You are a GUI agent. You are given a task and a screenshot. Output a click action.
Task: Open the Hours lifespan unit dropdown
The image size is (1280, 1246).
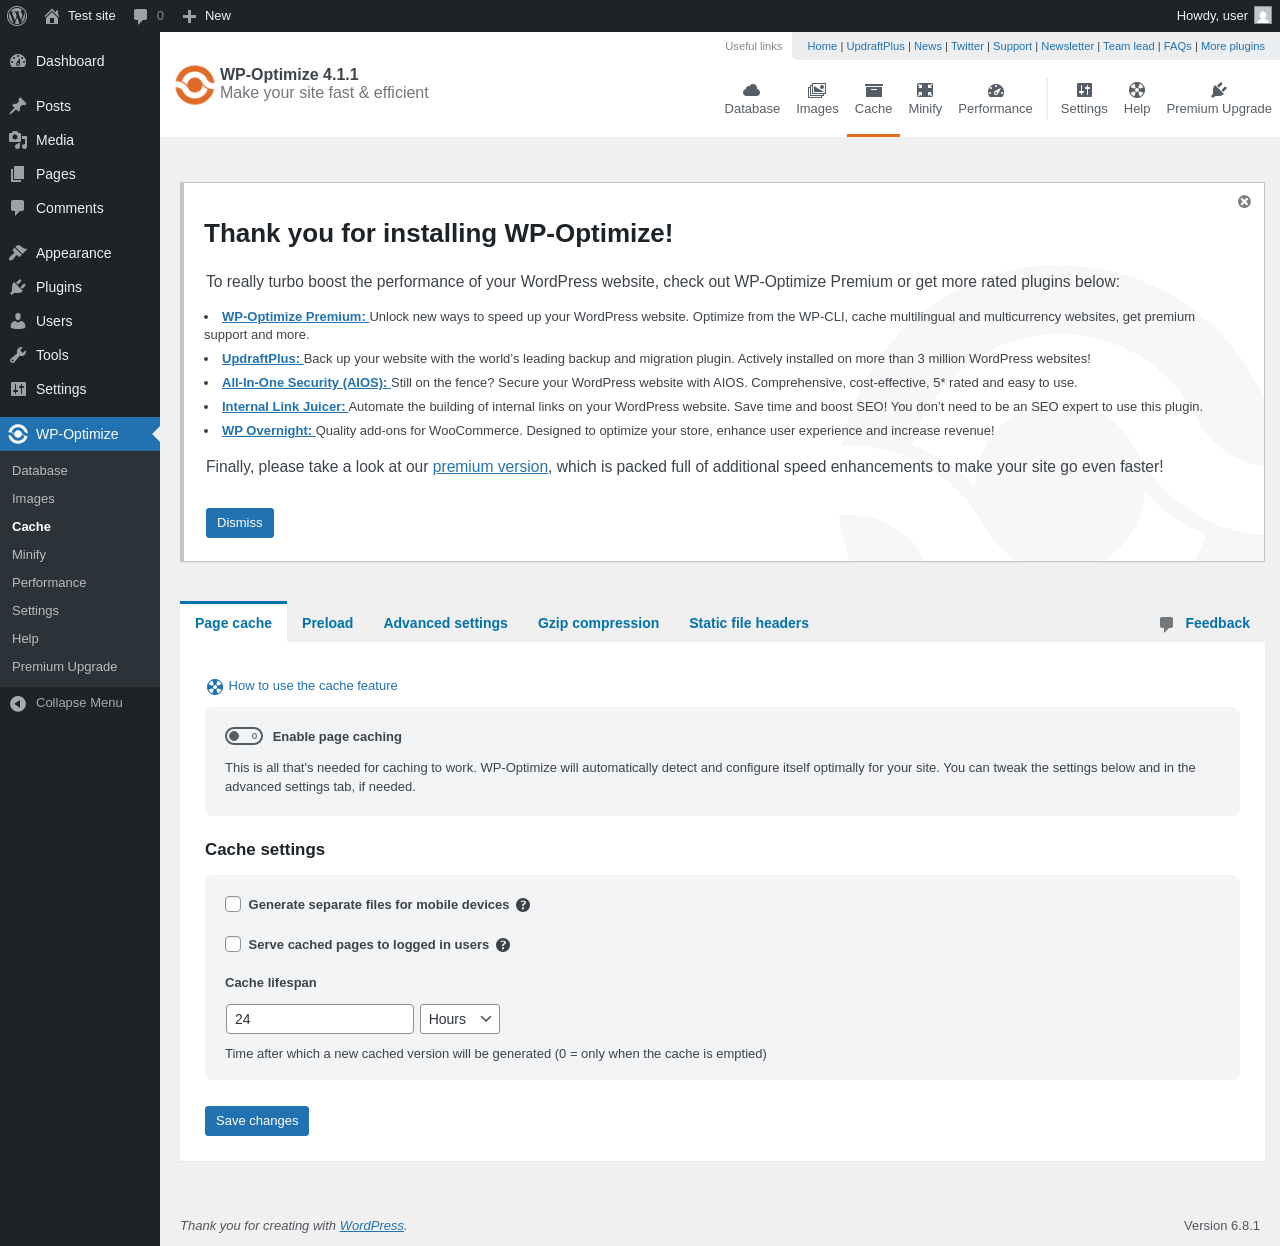(x=460, y=1019)
